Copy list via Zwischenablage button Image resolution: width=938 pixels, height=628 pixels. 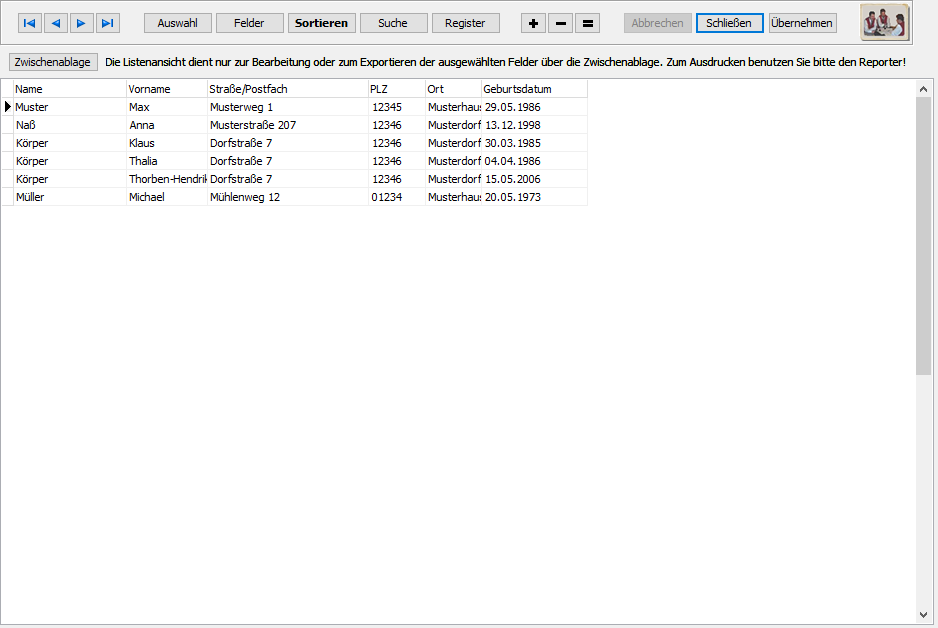click(x=53, y=62)
